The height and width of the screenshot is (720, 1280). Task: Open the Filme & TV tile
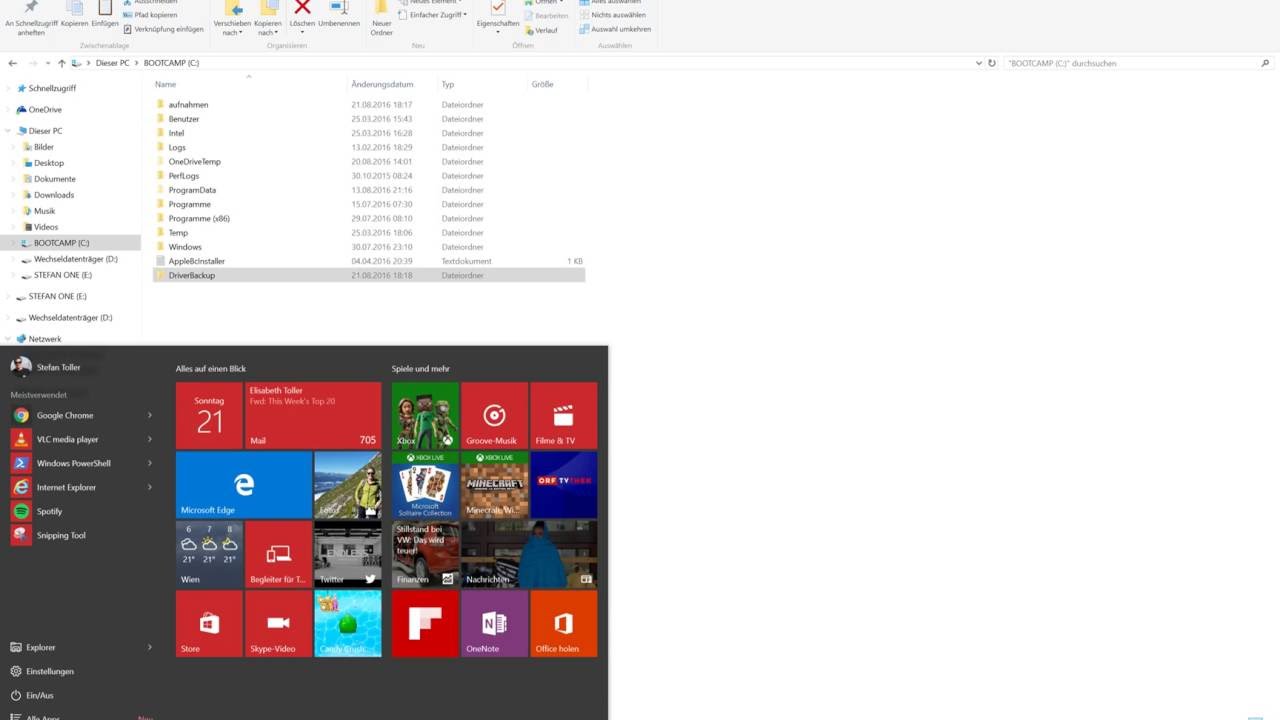tap(564, 415)
